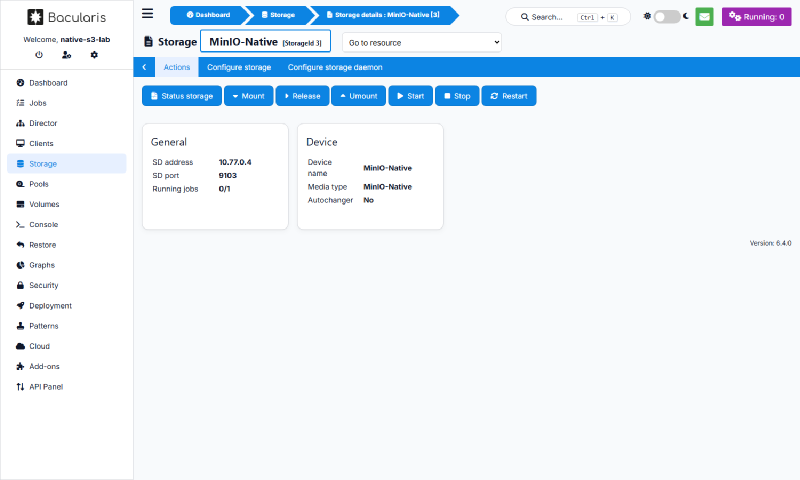Click the Bacularis logo
800x480 pixels.
pyautogui.click(x=67, y=17)
